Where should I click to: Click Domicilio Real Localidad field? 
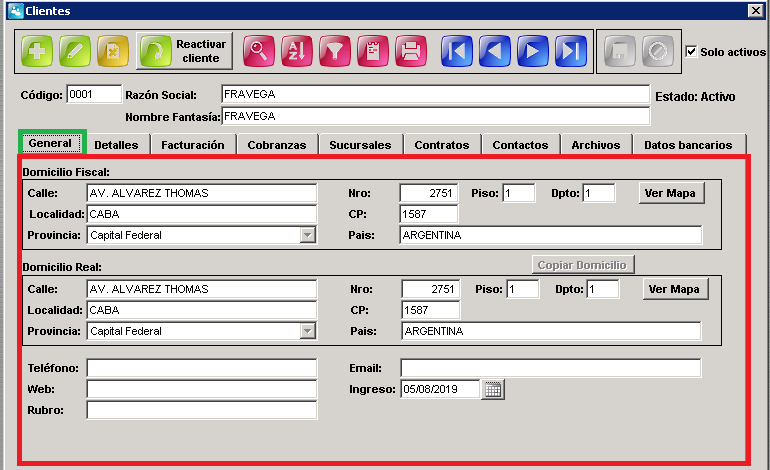[x=202, y=310]
